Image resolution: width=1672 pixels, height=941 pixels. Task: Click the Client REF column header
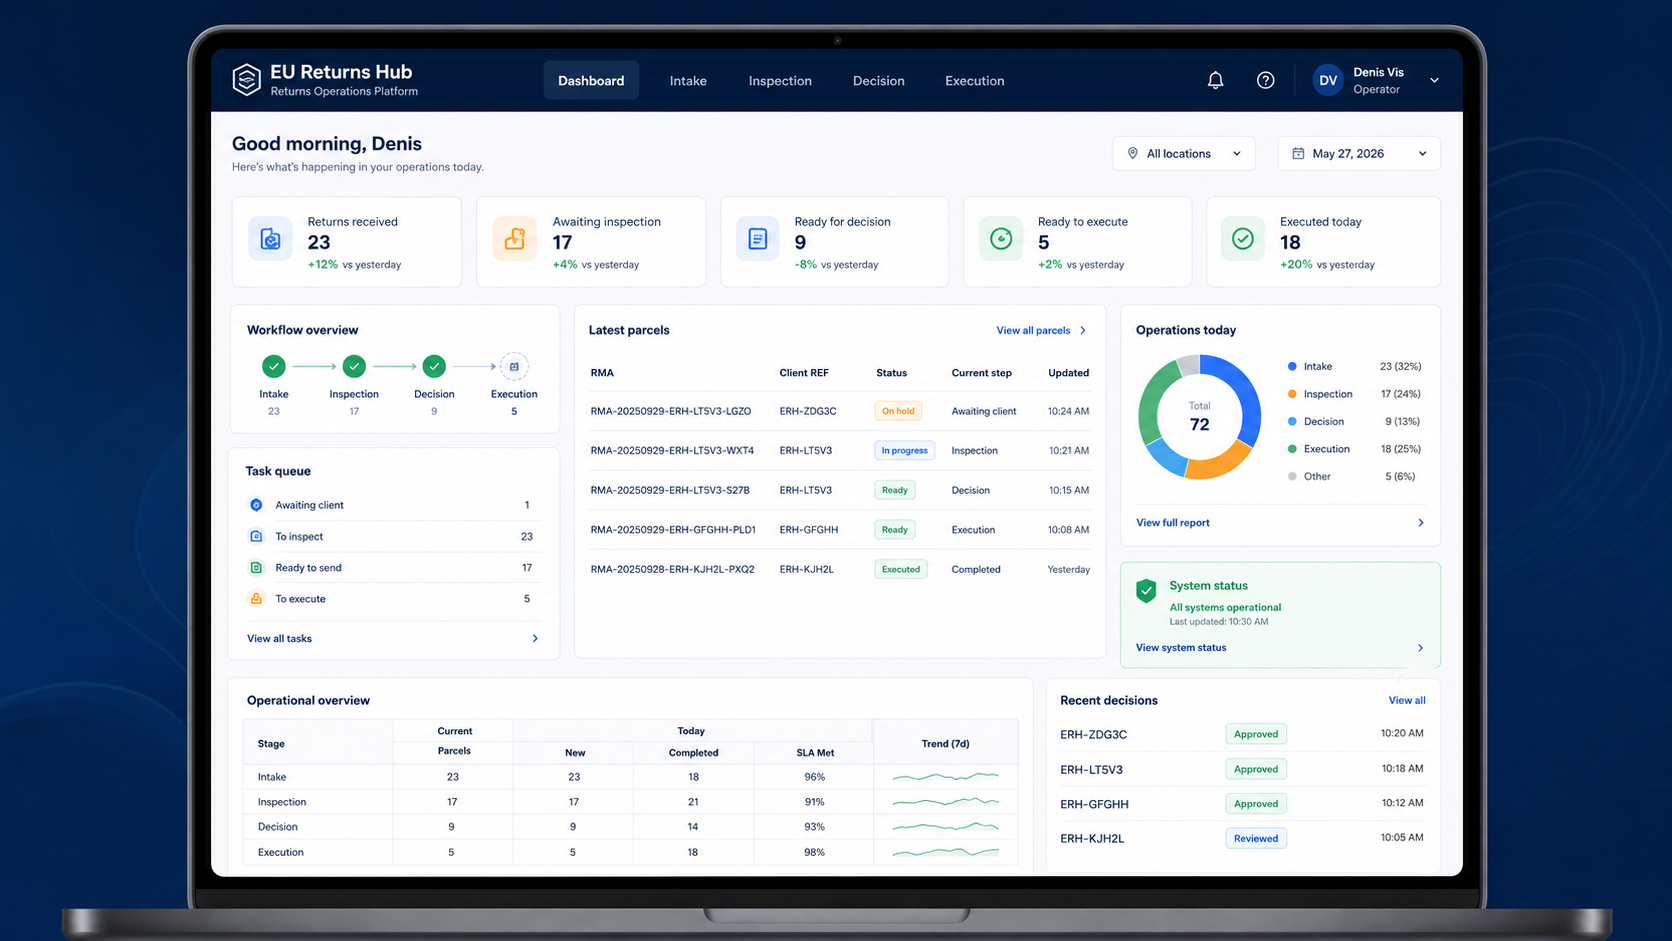tap(804, 373)
